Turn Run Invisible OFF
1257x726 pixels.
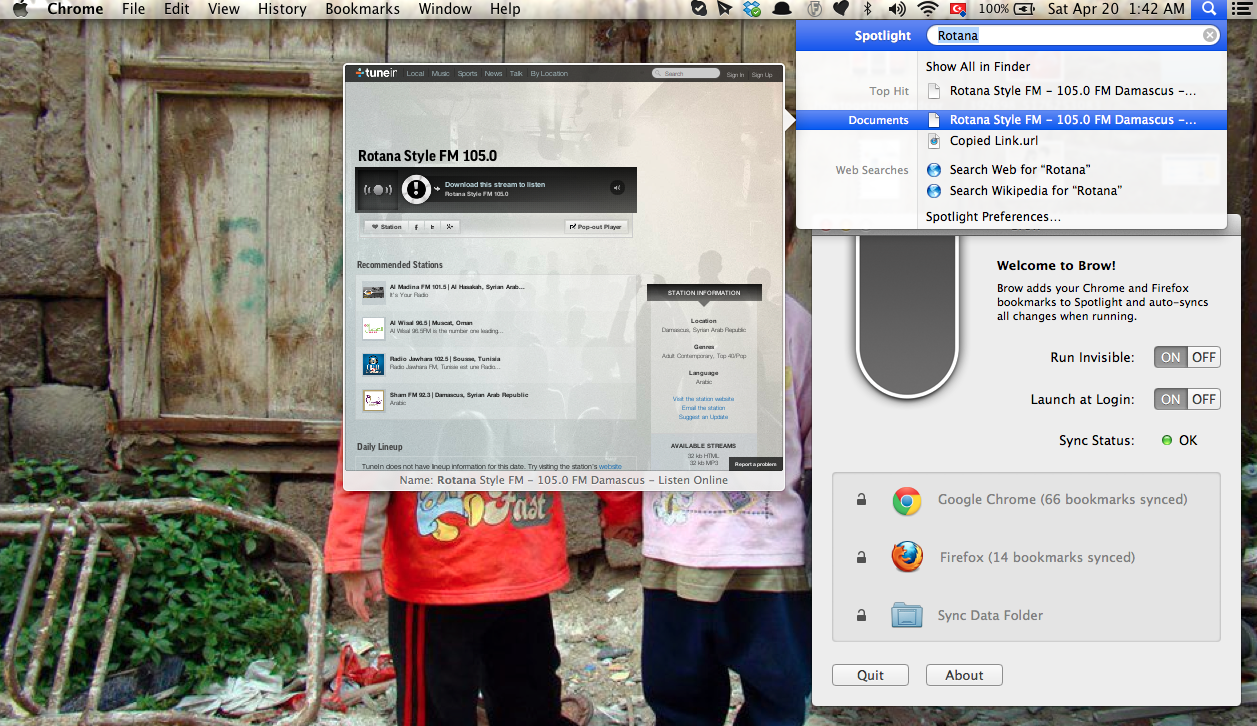point(1204,357)
